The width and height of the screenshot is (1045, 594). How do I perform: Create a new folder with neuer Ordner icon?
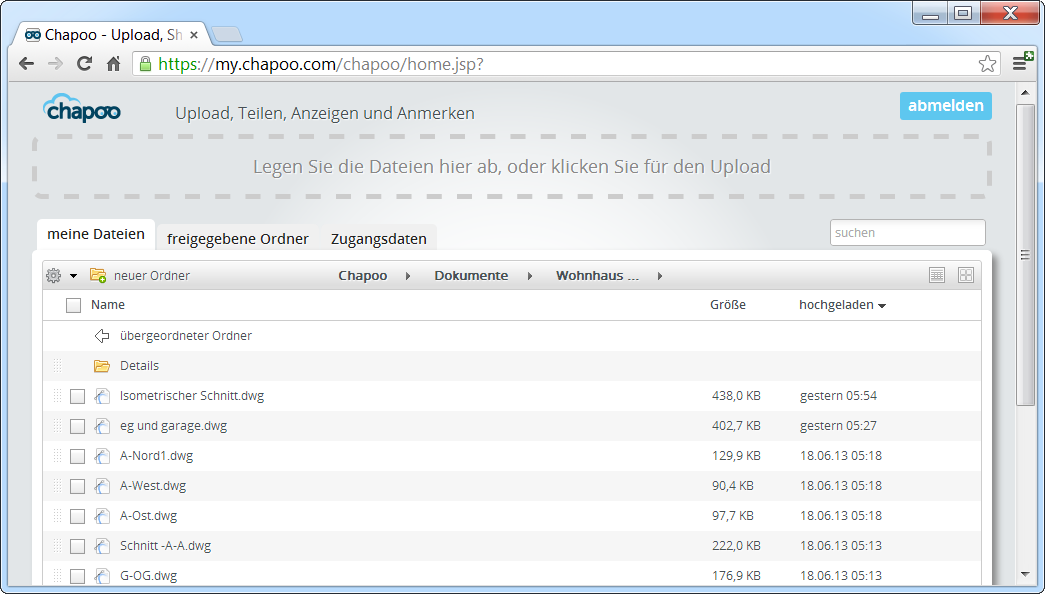click(98, 276)
